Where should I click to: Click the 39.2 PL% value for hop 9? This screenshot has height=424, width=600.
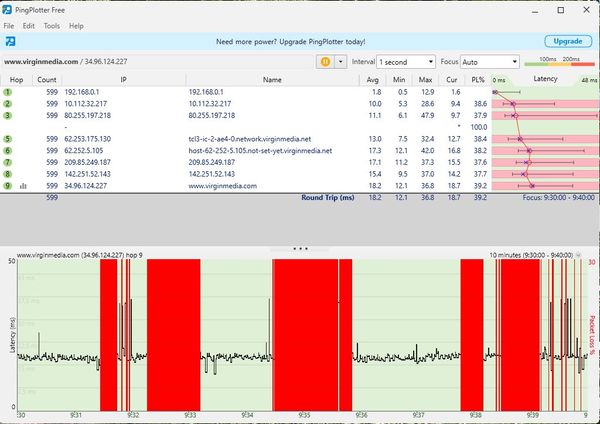click(x=480, y=186)
